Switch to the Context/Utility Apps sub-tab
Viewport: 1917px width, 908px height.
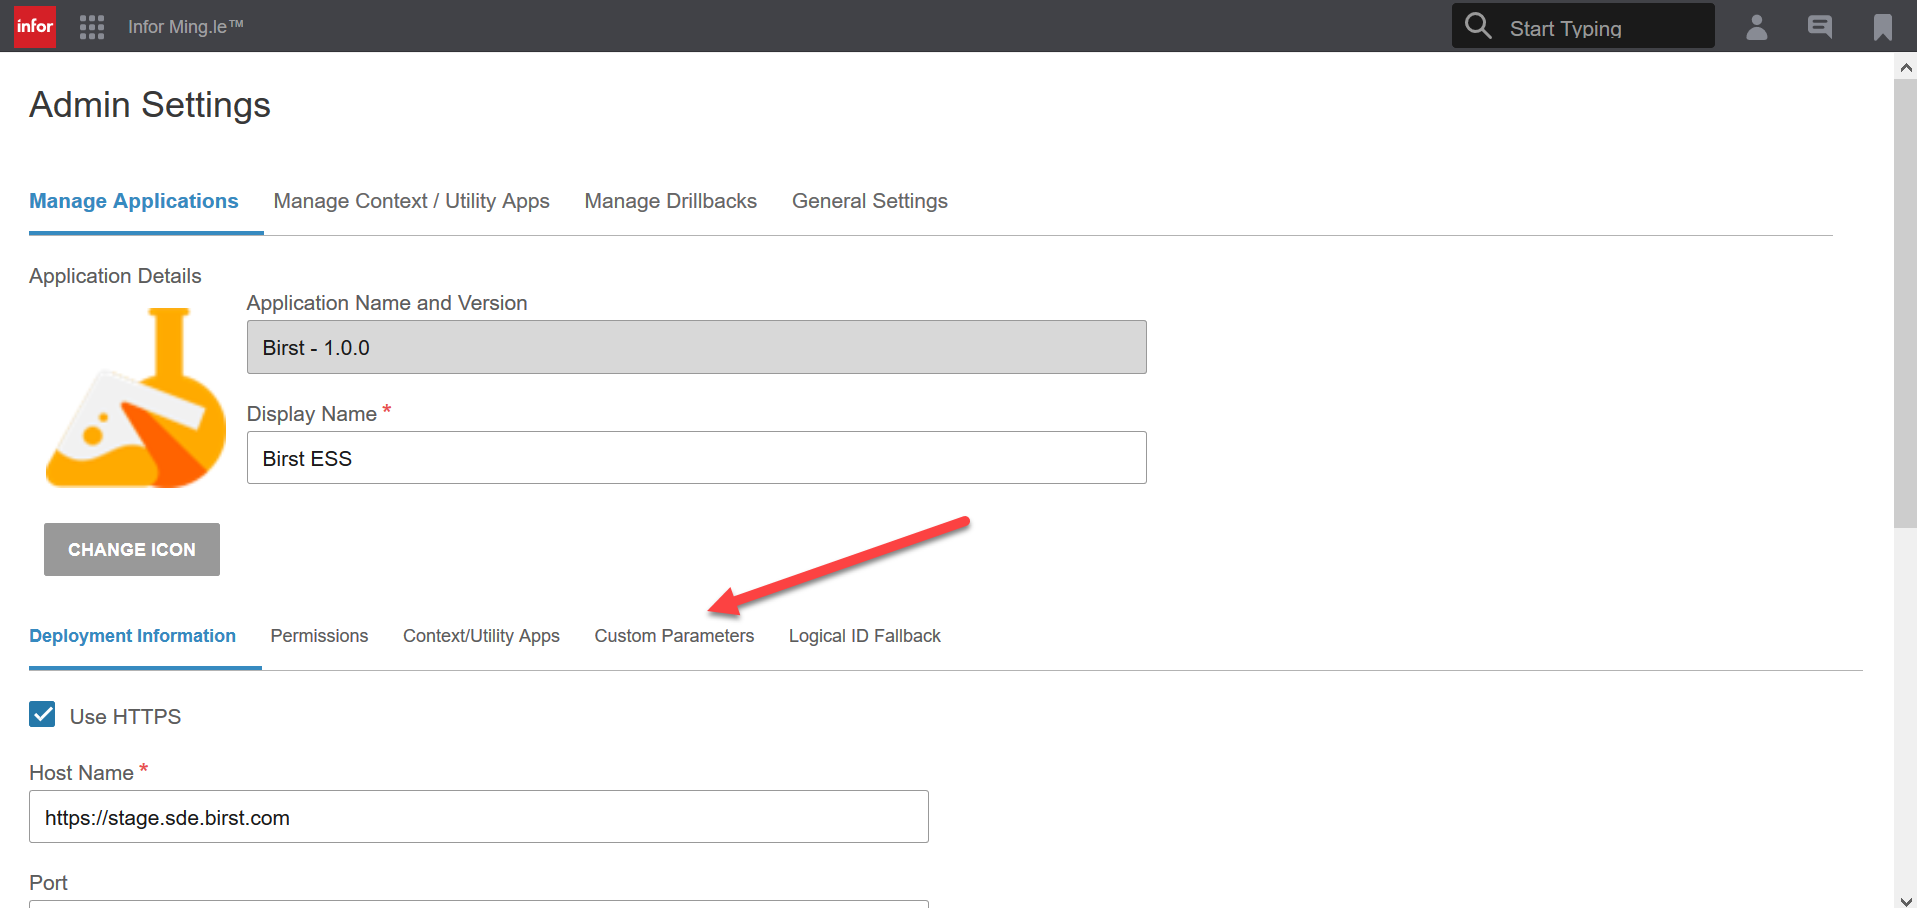481,636
